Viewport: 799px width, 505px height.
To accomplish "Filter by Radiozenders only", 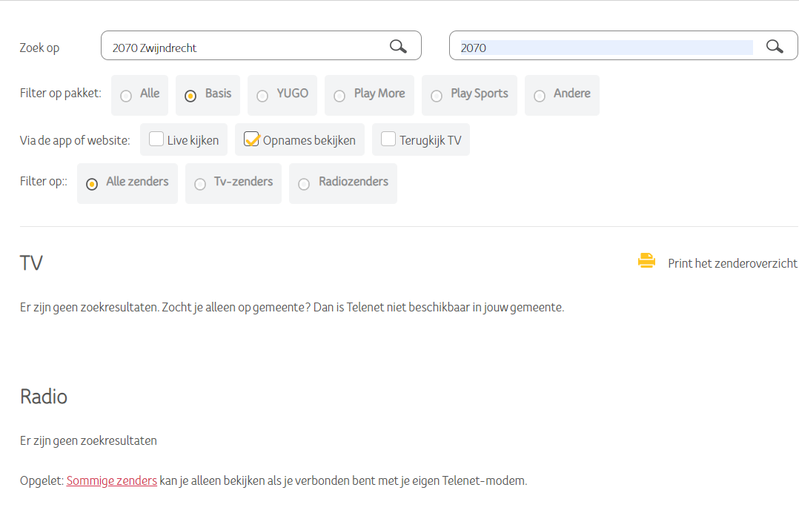I will pos(304,184).
